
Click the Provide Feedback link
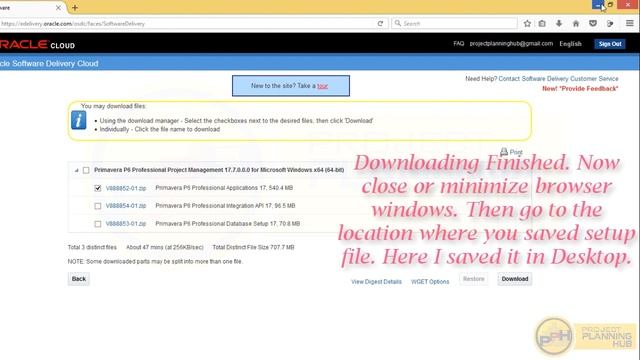(x=580, y=89)
